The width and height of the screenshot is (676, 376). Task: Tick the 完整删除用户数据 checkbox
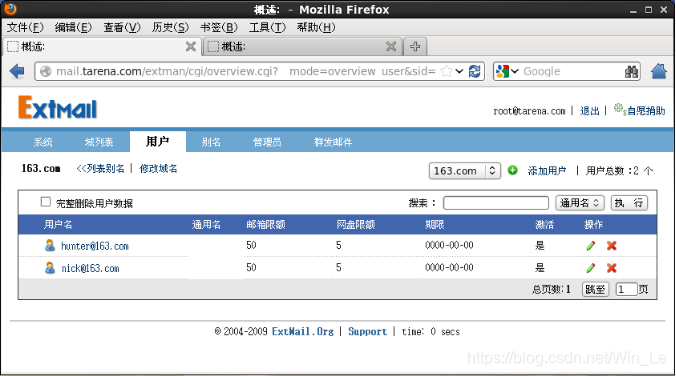(45, 202)
